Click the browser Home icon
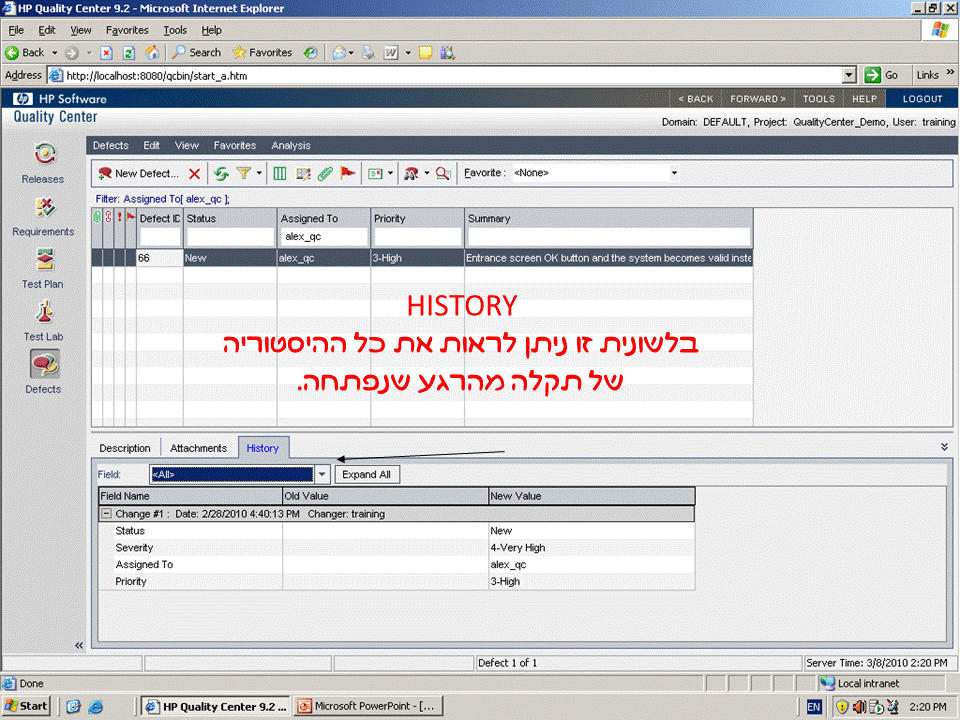960x720 pixels. [152, 53]
